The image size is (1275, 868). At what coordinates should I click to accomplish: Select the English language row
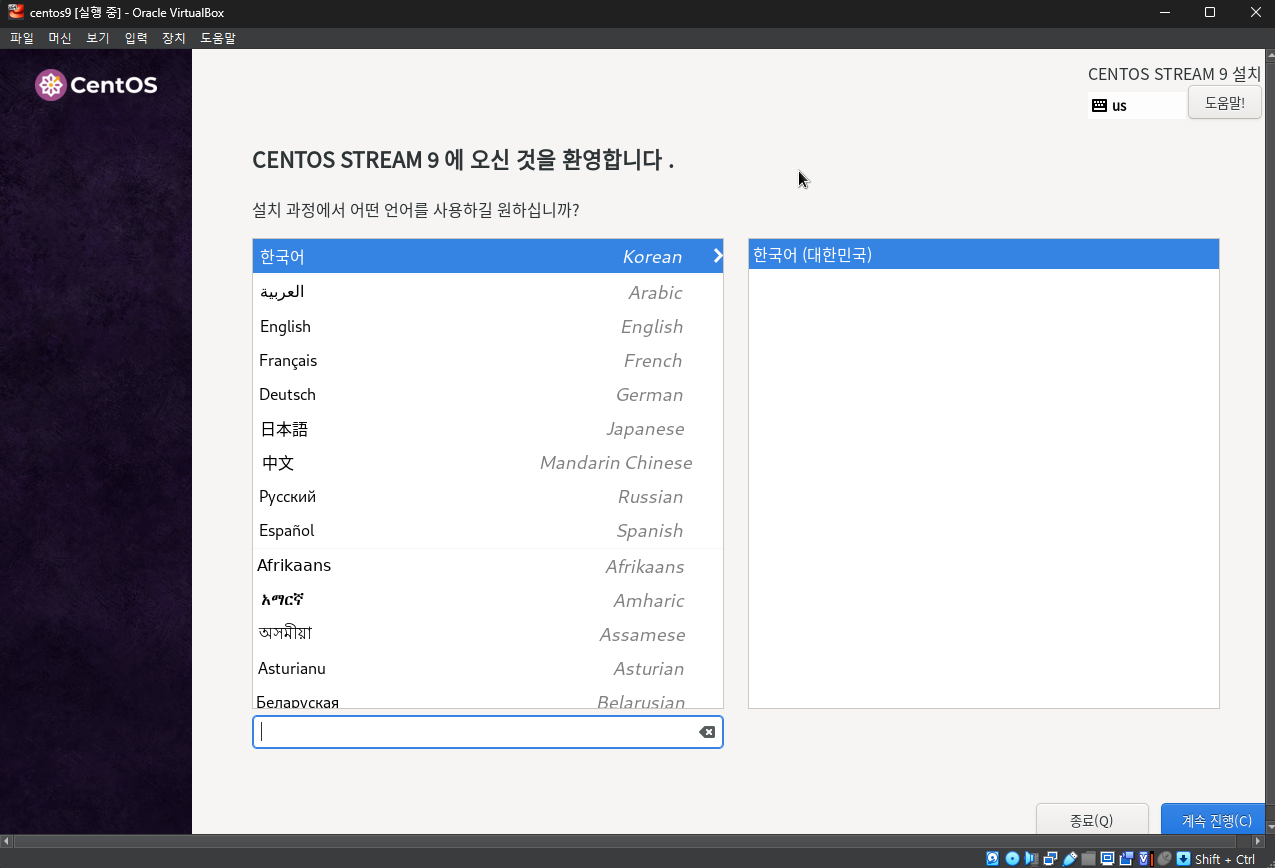pyautogui.click(x=488, y=326)
